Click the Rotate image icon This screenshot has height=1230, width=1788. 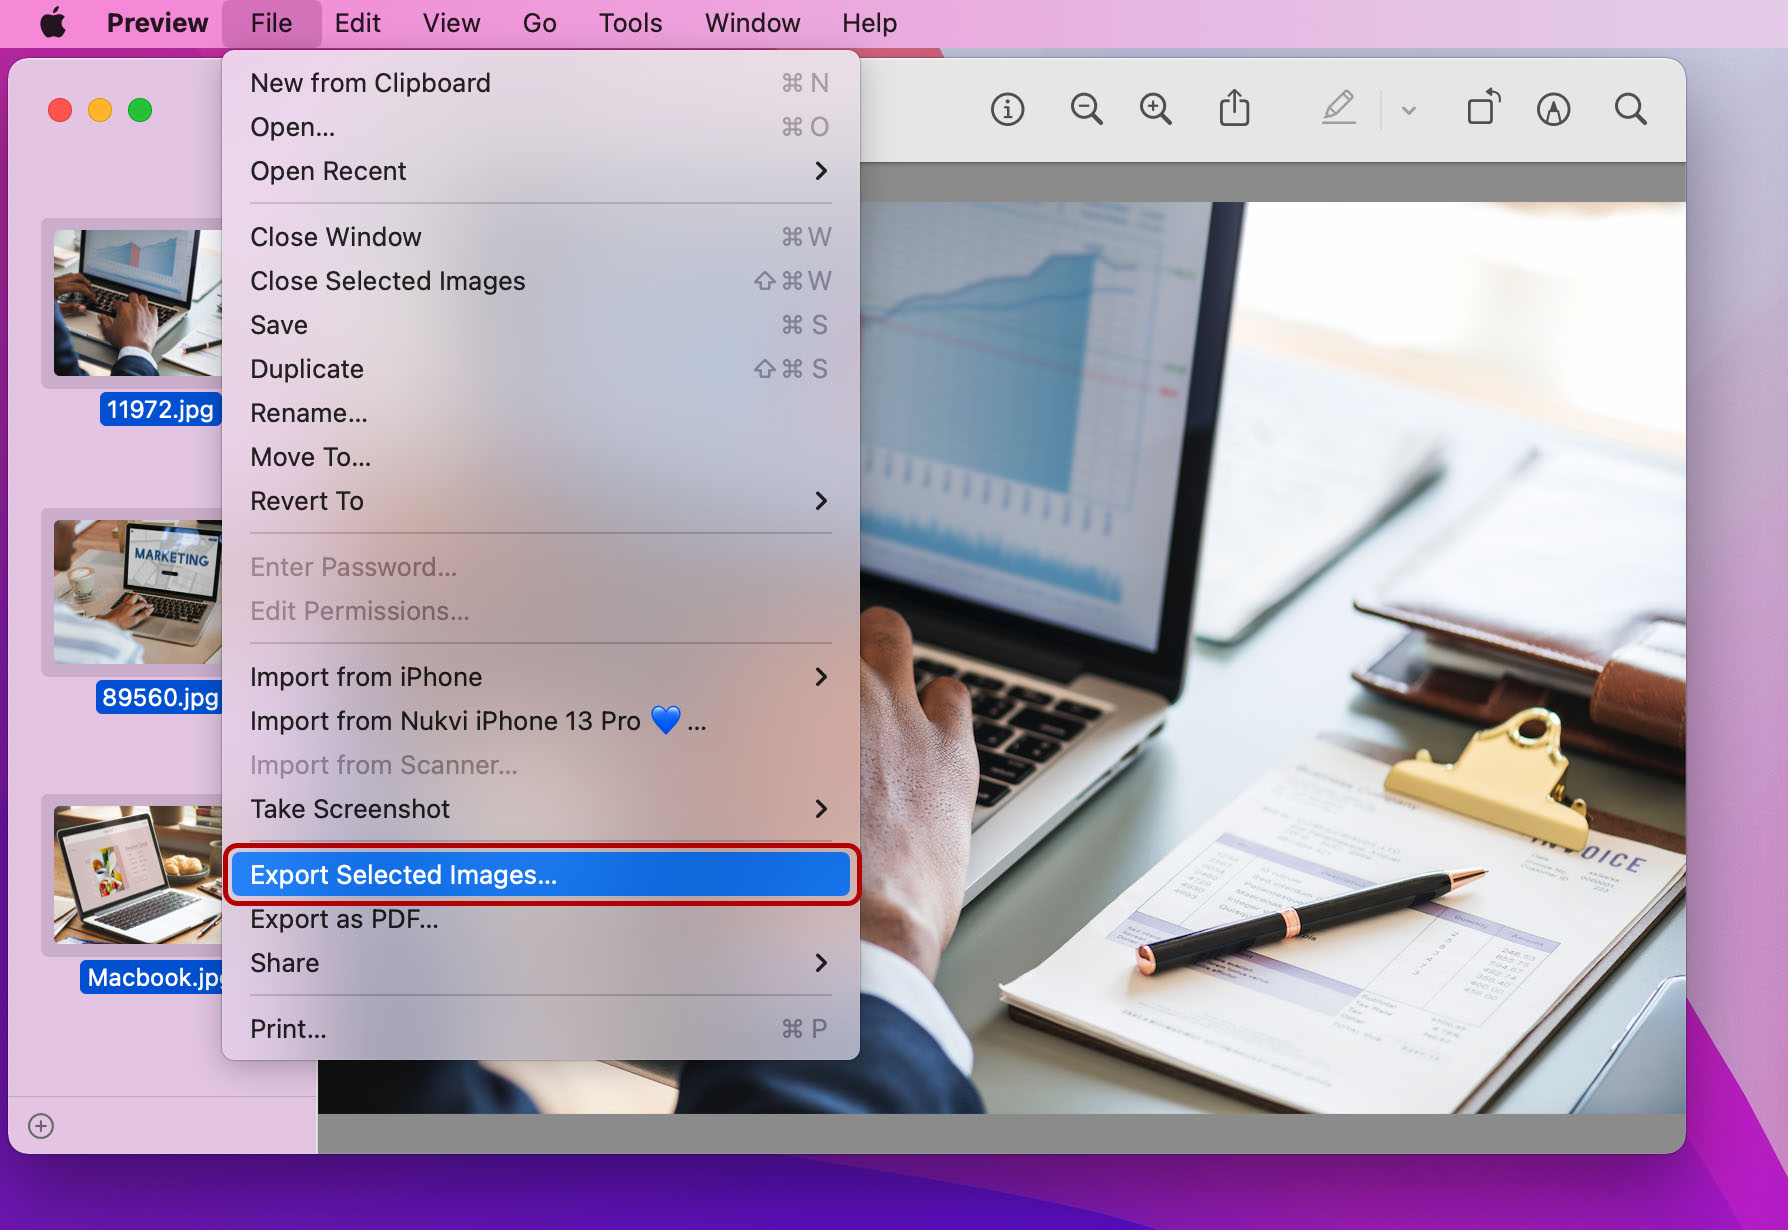coord(1483,109)
